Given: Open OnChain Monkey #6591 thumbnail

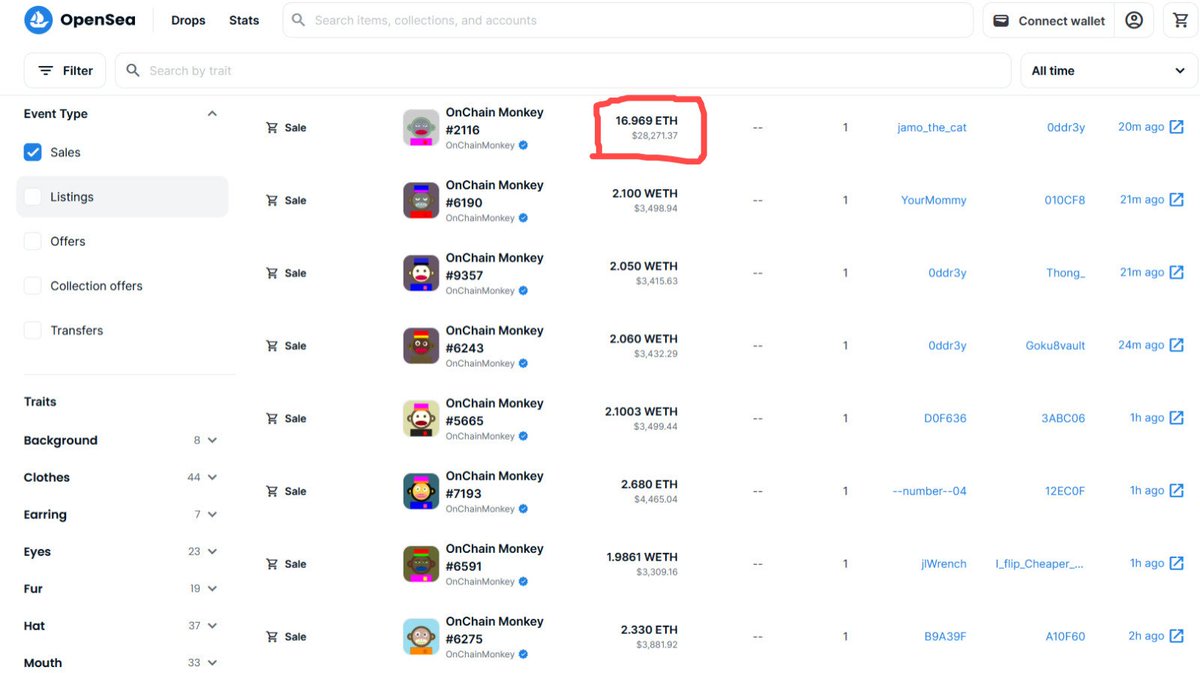Looking at the screenshot, I should [x=421, y=564].
